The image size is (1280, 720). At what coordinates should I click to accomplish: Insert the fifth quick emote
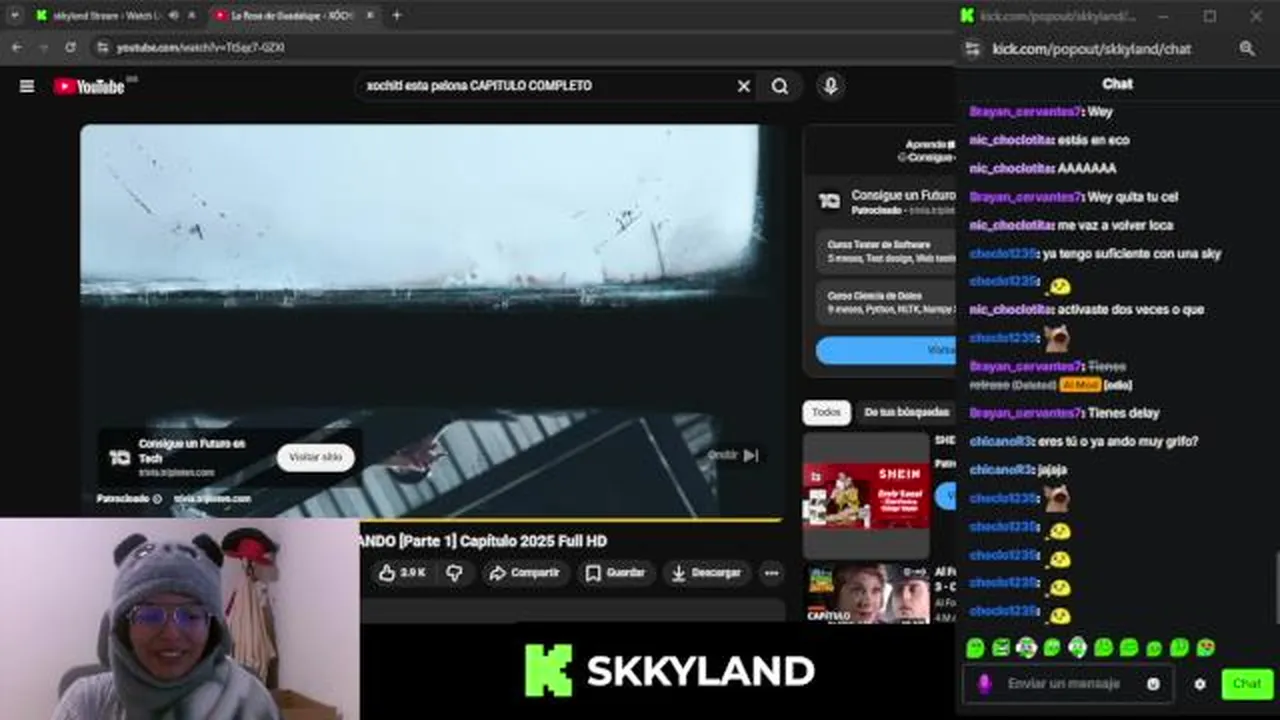1077,648
